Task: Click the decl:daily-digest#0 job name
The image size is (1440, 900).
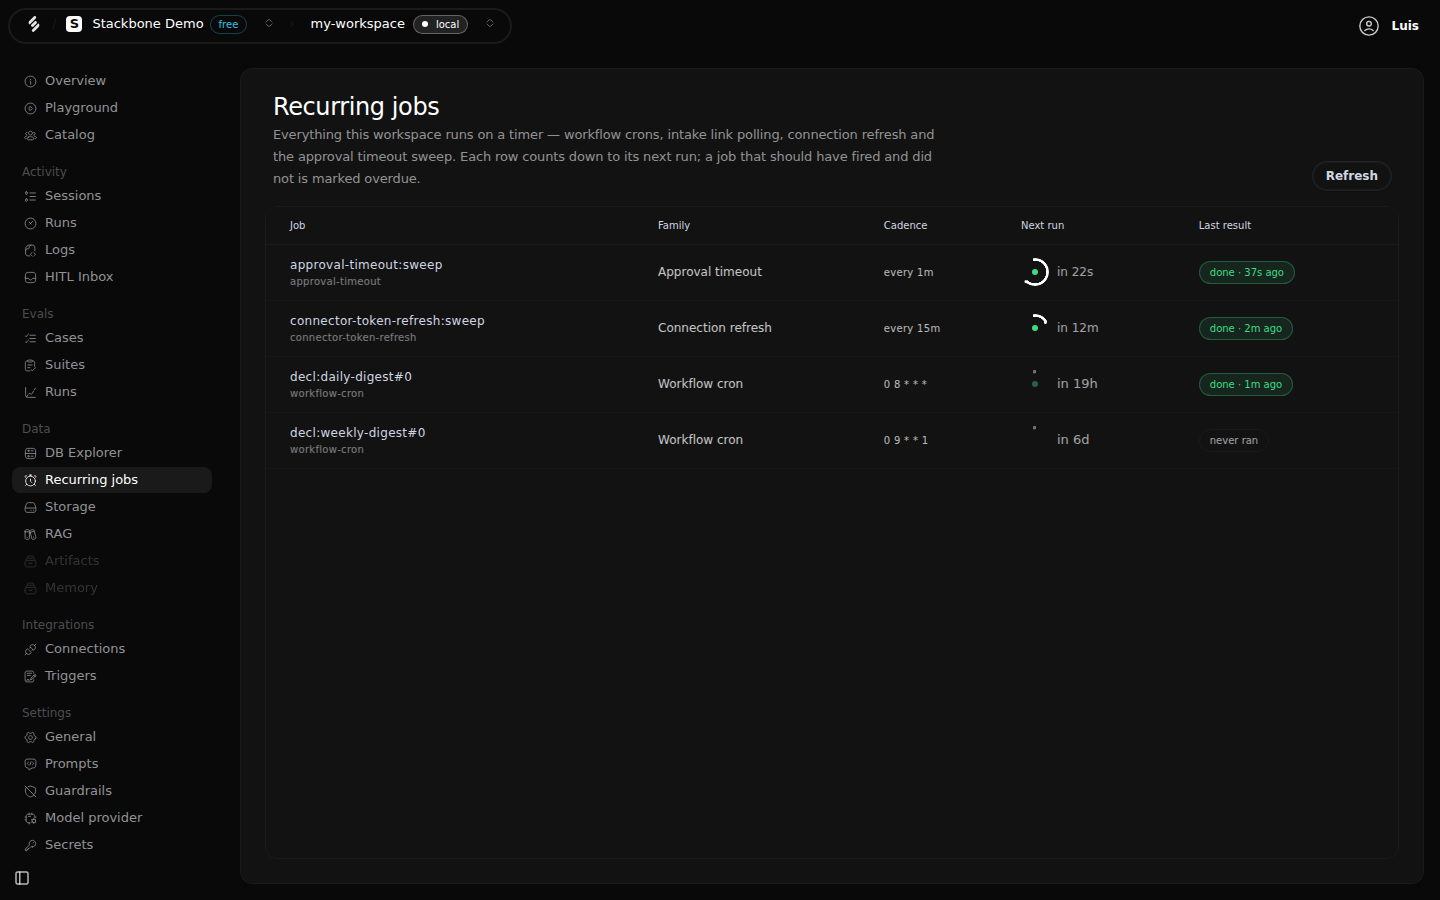Action: click(x=351, y=377)
